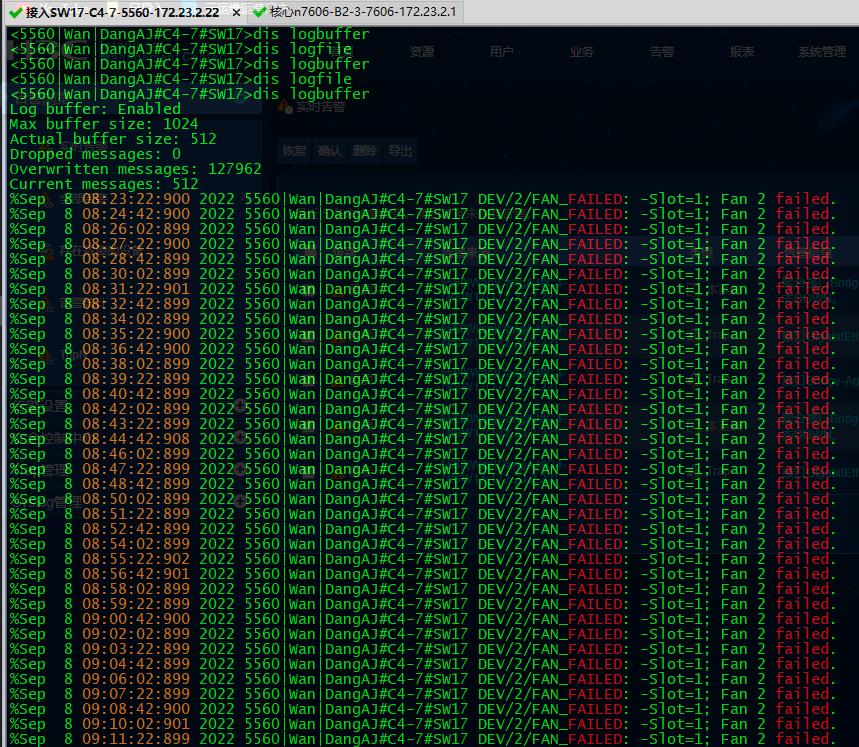The width and height of the screenshot is (859, 747).
Task: Click the 08:27:22:900 timestamp in the log
Action: tap(136, 244)
